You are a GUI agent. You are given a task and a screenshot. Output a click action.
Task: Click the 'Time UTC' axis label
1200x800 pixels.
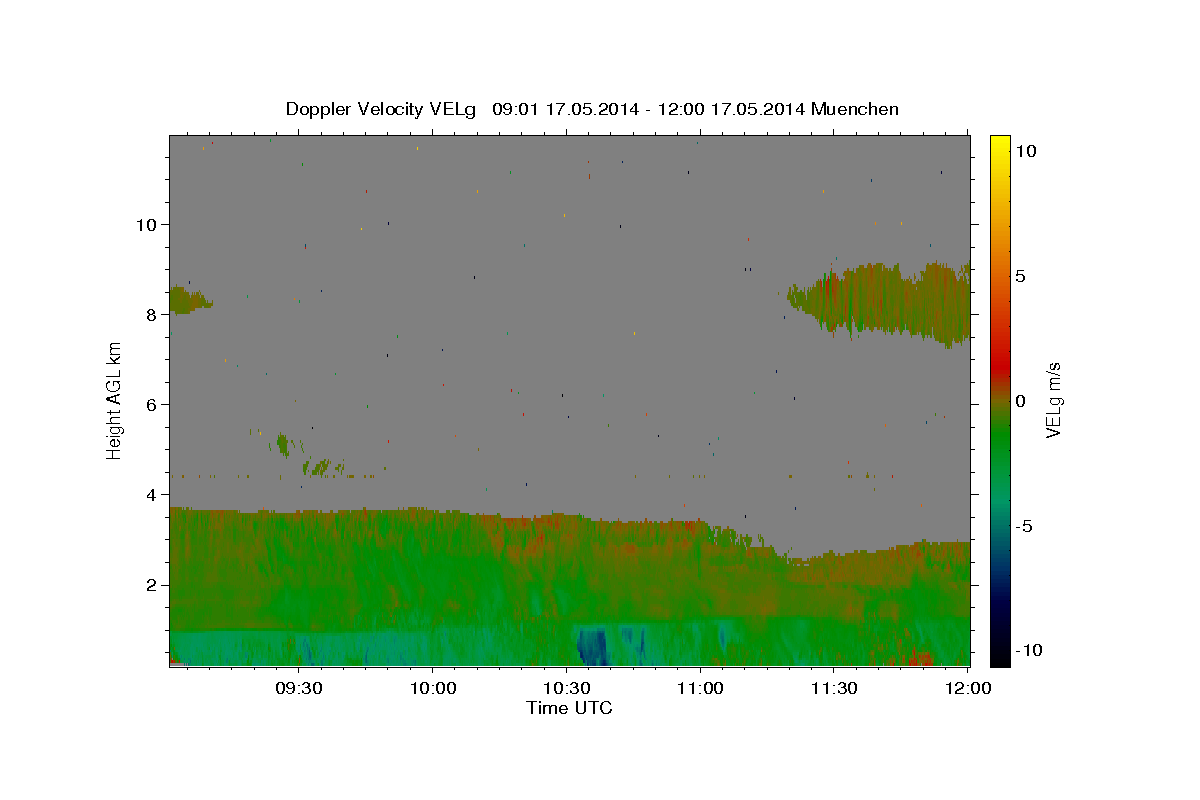click(569, 708)
